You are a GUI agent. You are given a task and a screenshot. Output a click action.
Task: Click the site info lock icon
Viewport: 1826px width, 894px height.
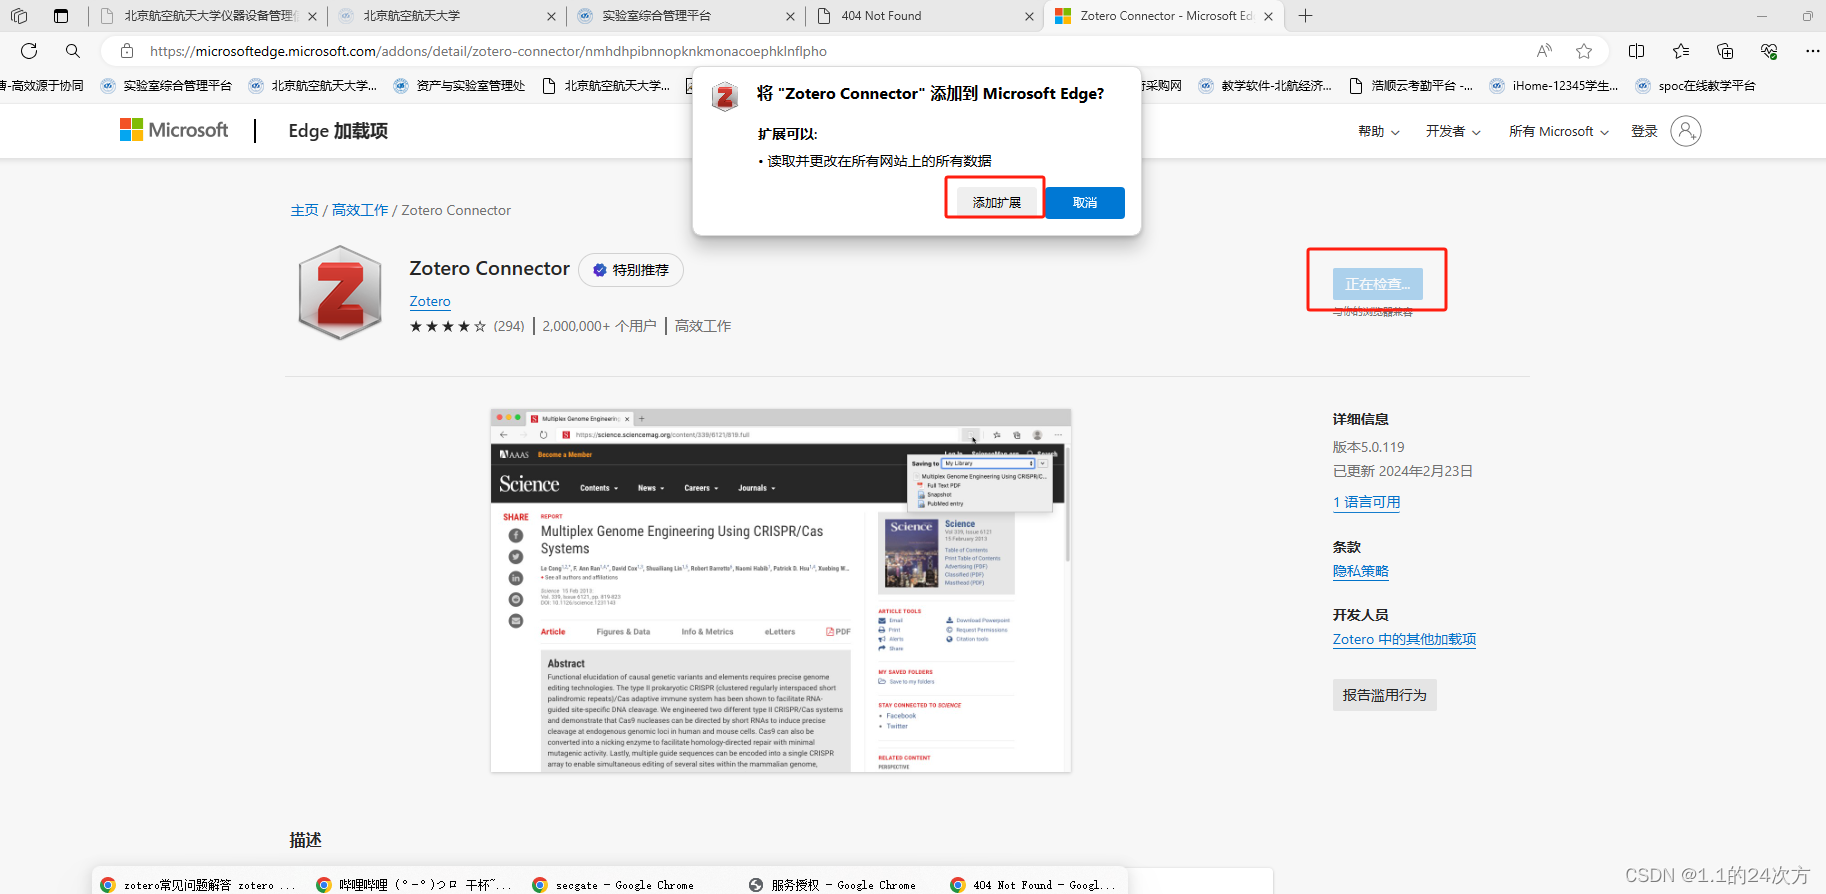[x=127, y=51]
